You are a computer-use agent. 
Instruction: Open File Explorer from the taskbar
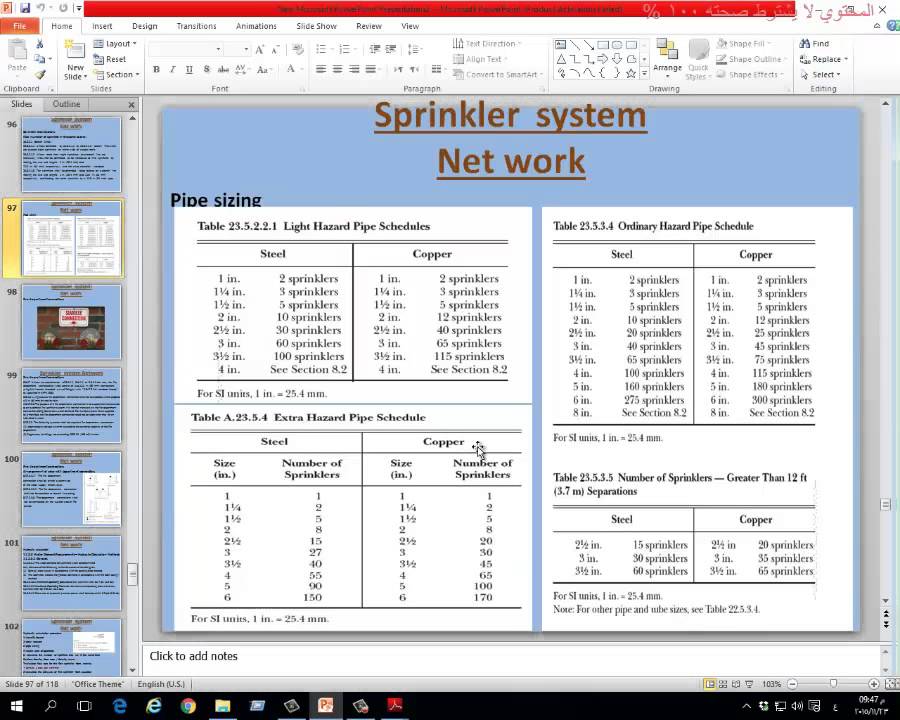pos(223,706)
